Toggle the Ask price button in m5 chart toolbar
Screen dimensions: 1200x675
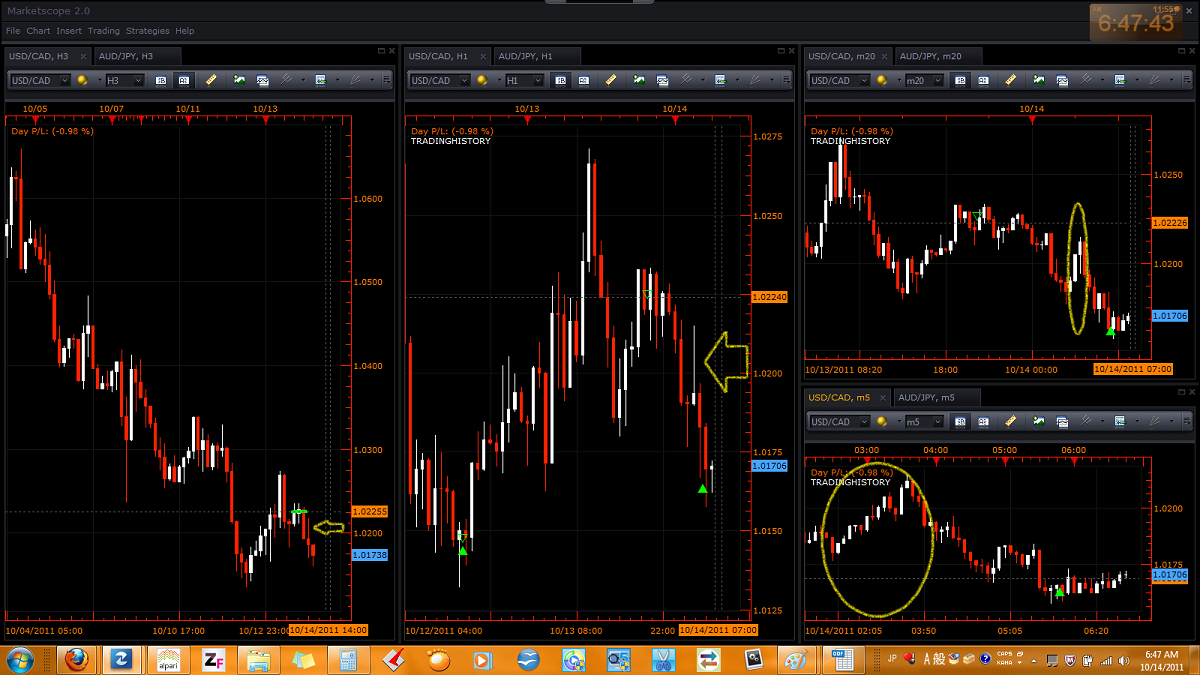(x=984, y=421)
